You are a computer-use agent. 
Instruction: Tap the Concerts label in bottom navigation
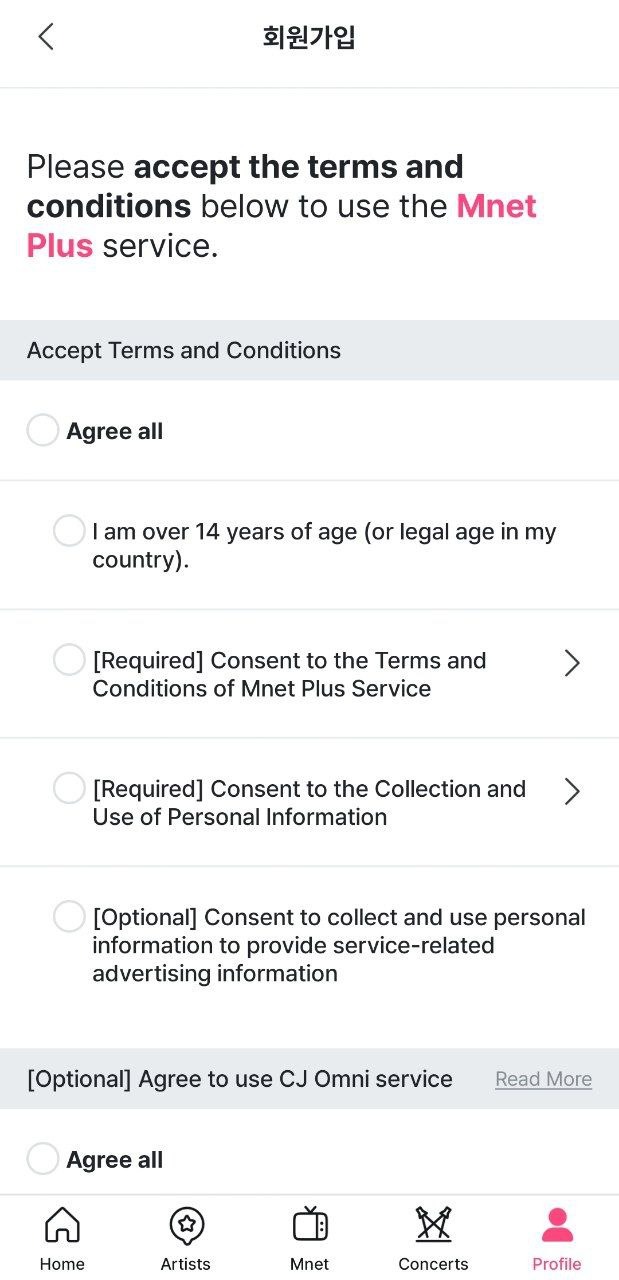point(433,1264)
